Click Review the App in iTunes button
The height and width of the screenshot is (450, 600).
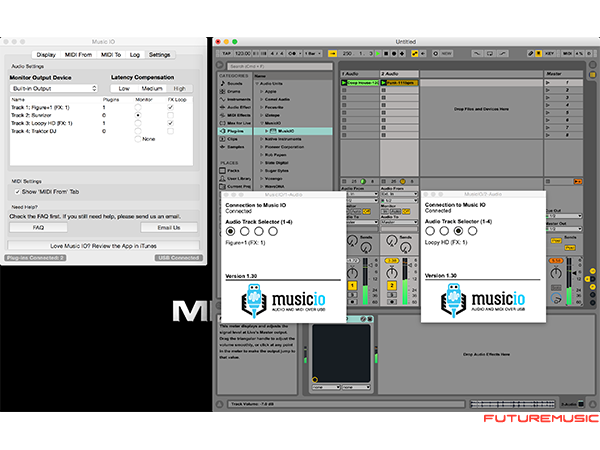pos(103,246)
